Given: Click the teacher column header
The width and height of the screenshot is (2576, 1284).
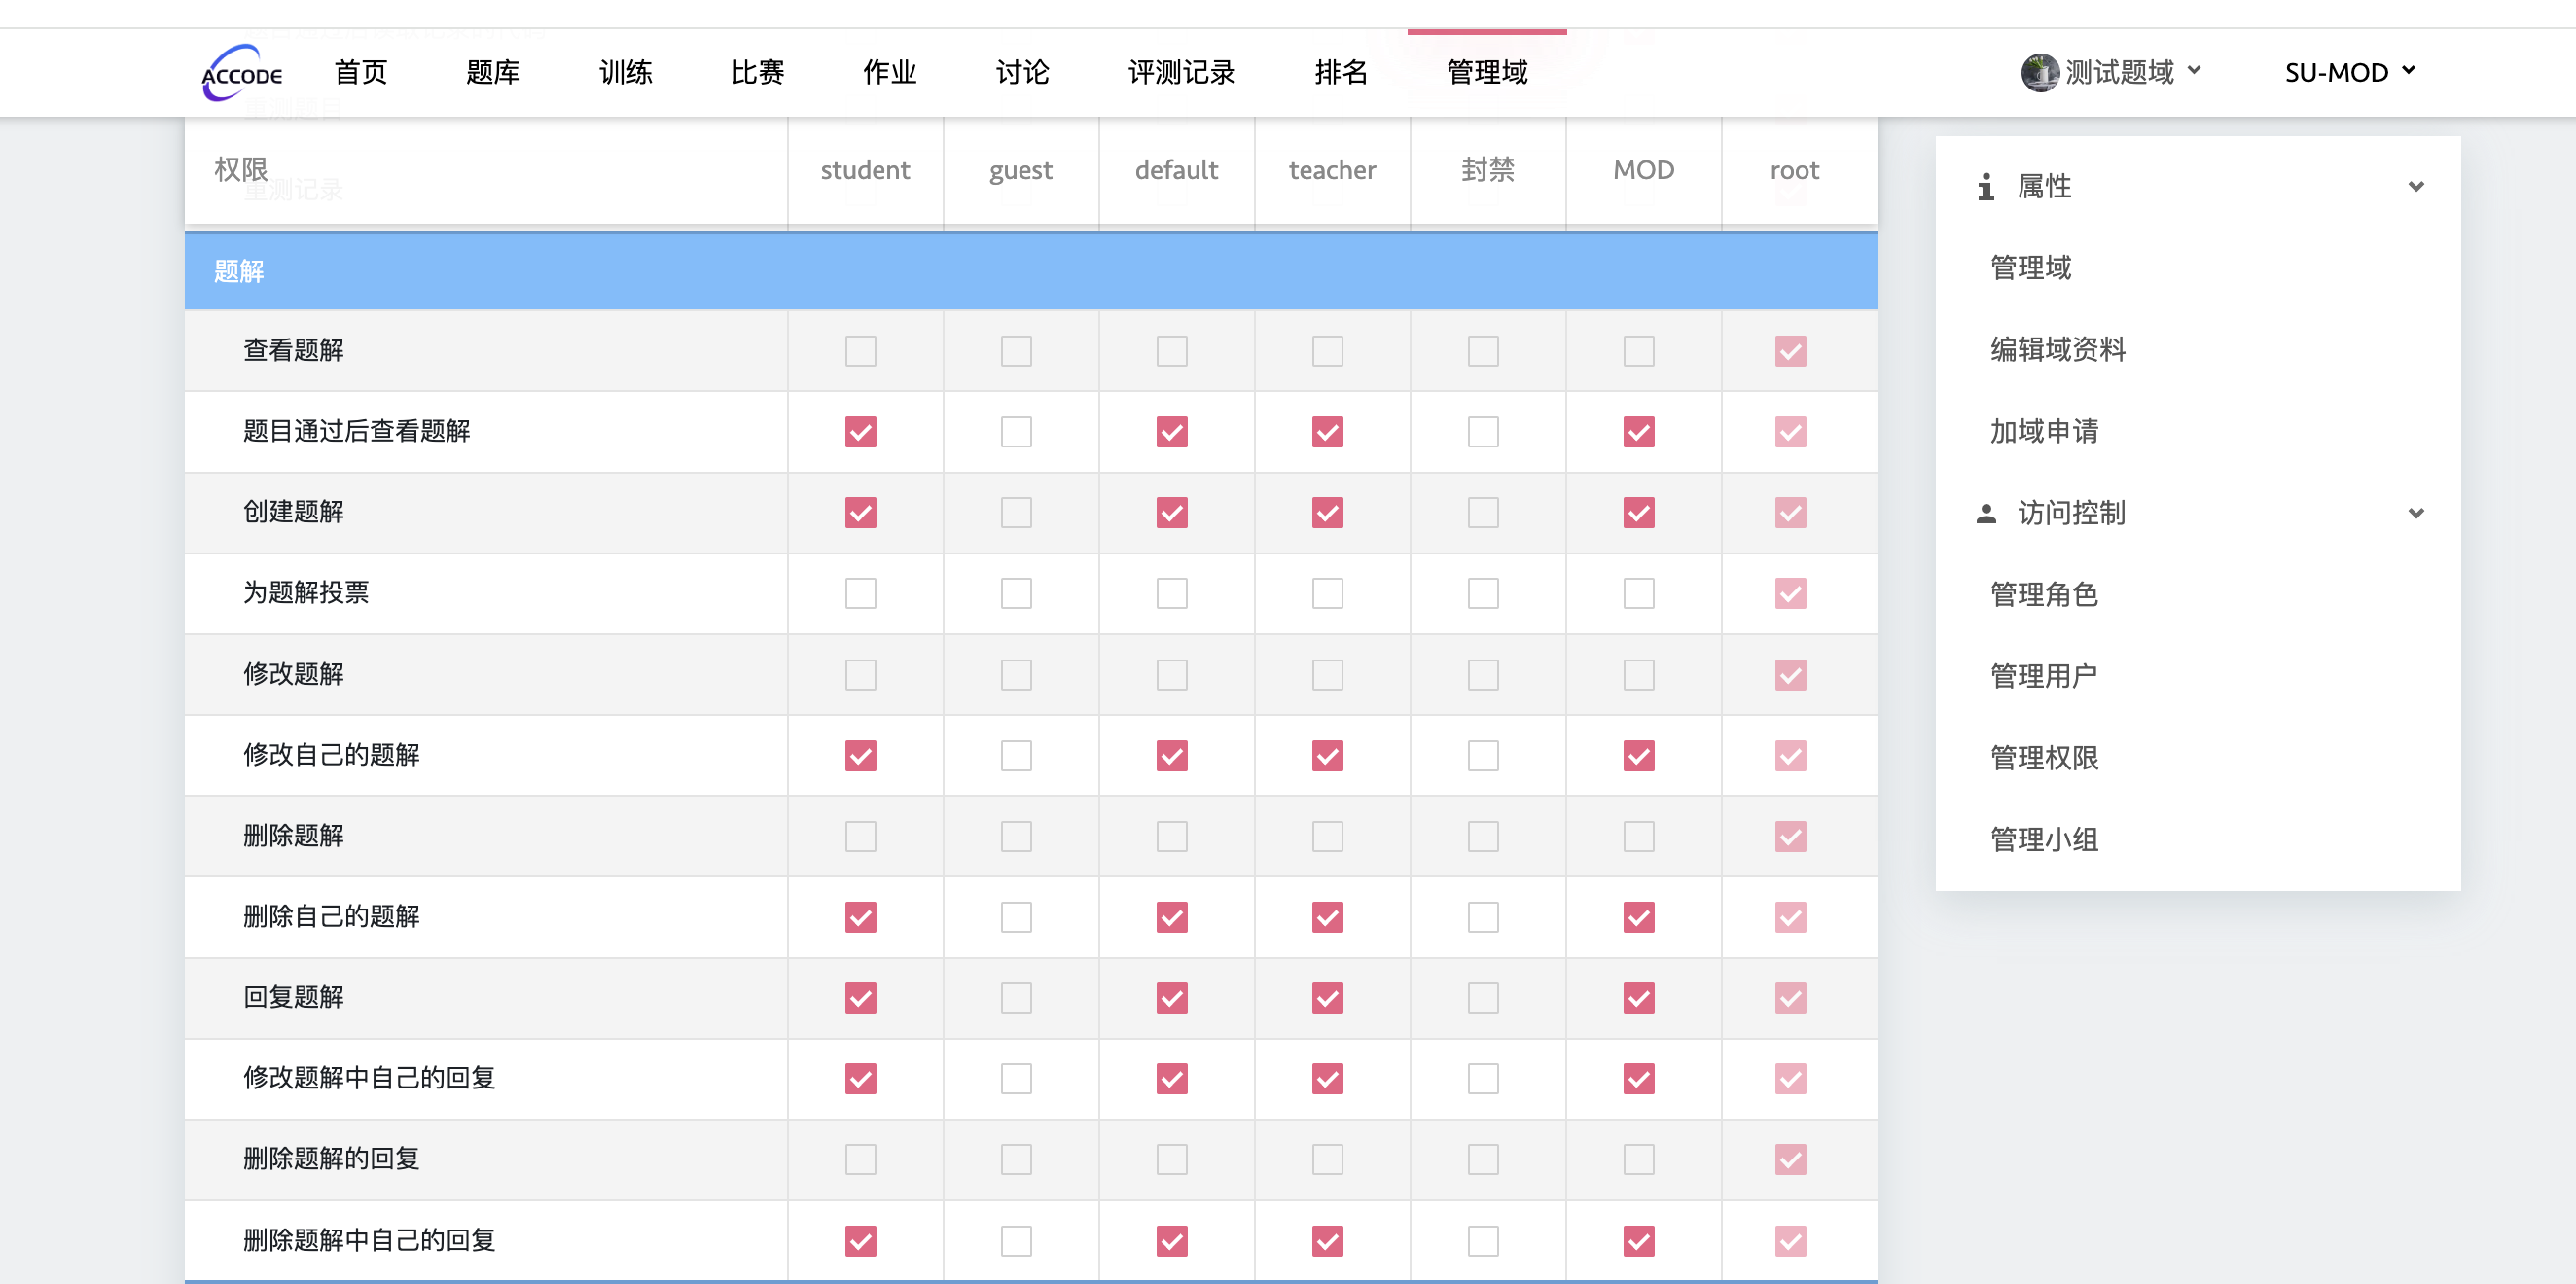Looking at the screenshot, I should 1332,171.
